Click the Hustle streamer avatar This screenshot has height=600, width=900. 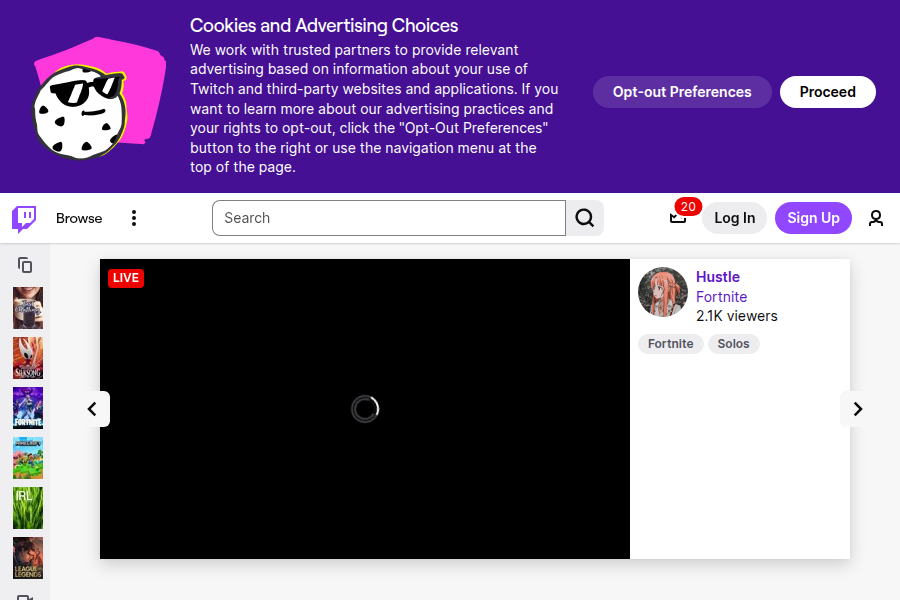click(663, 292)
